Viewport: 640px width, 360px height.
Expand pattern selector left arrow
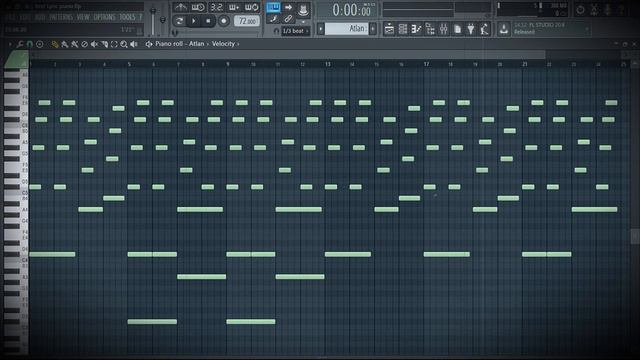pos(321,29)
